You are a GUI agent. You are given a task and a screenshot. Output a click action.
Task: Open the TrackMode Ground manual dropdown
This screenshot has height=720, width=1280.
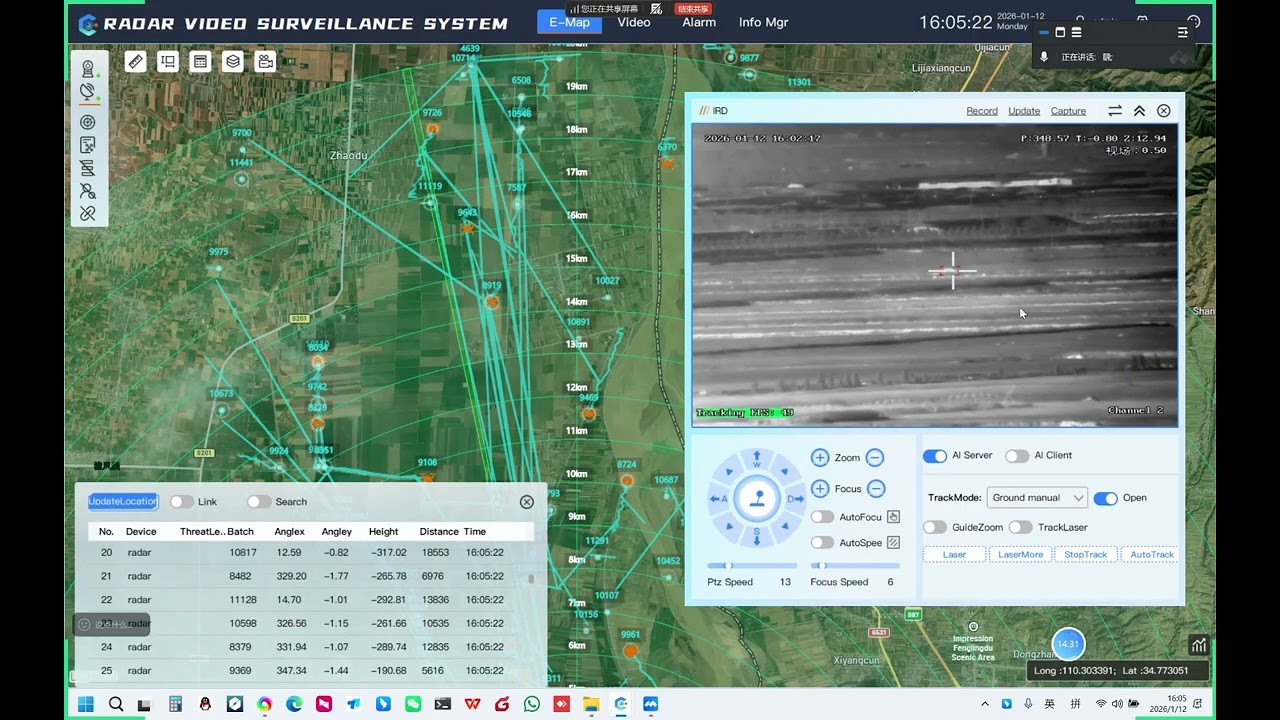point(1037,498)
